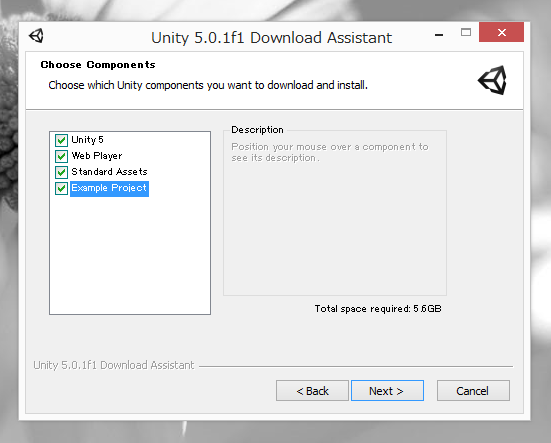
Task: Click the window title Unity 5.0.1f1 Download Assistant
Action: [271, 38]
